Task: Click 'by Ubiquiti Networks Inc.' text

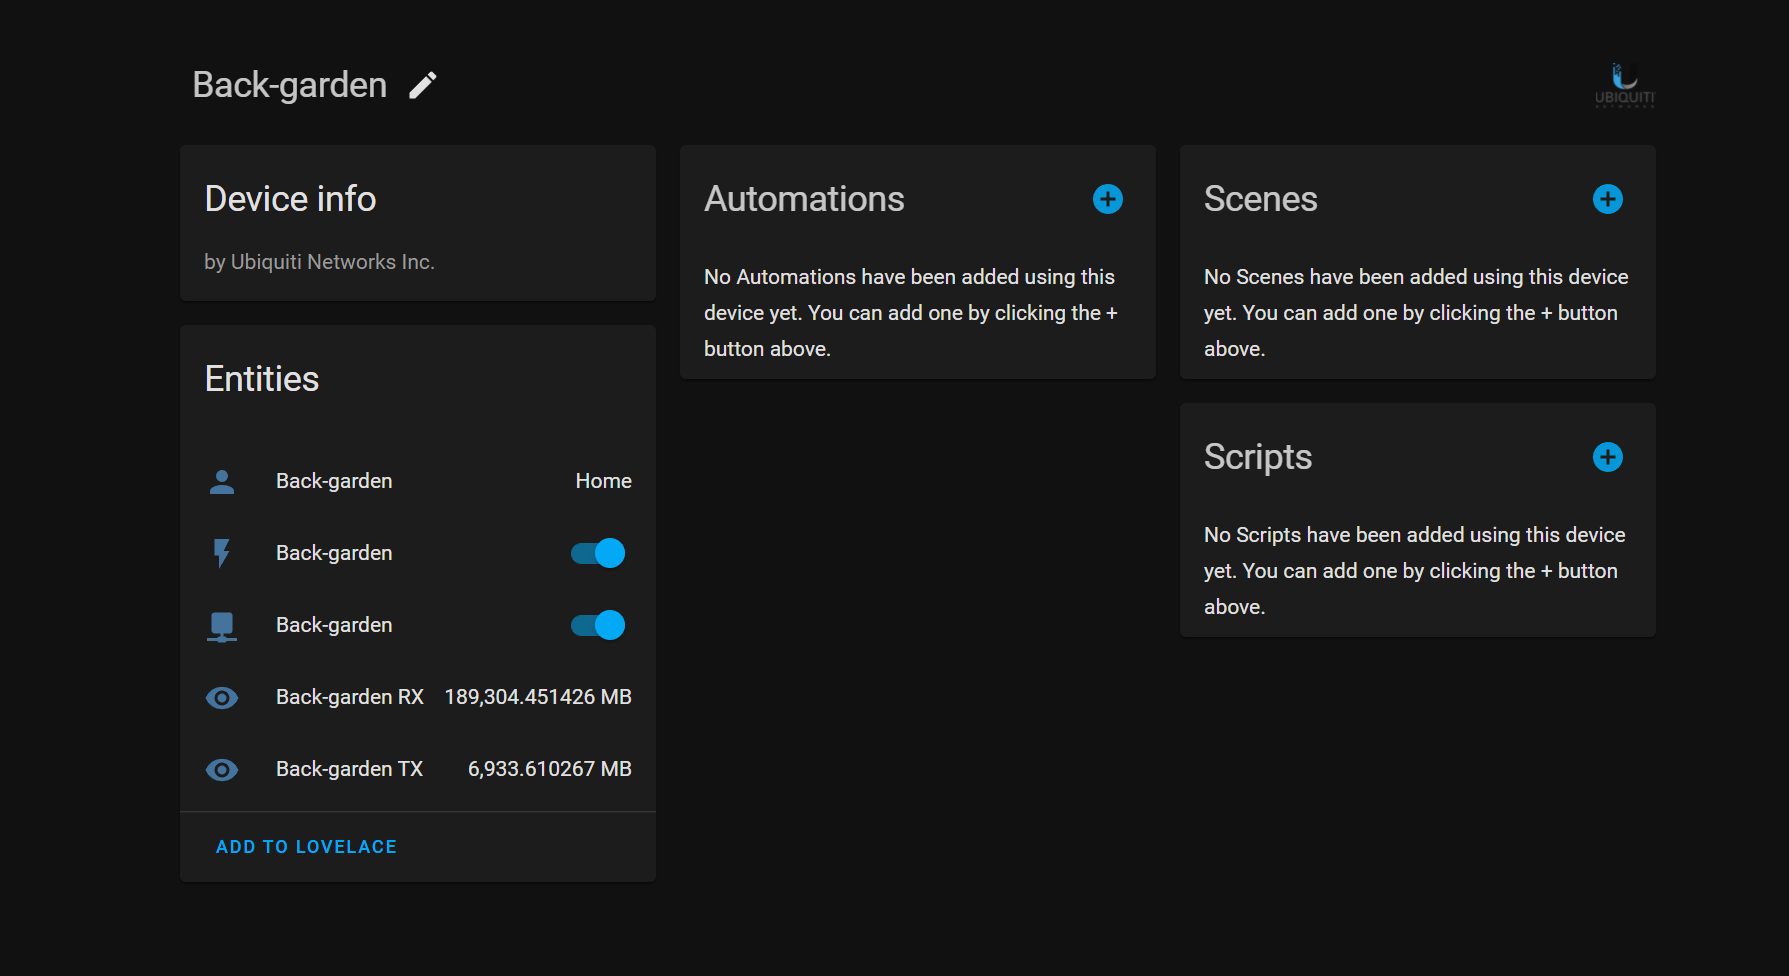Action: coord(319,262)
